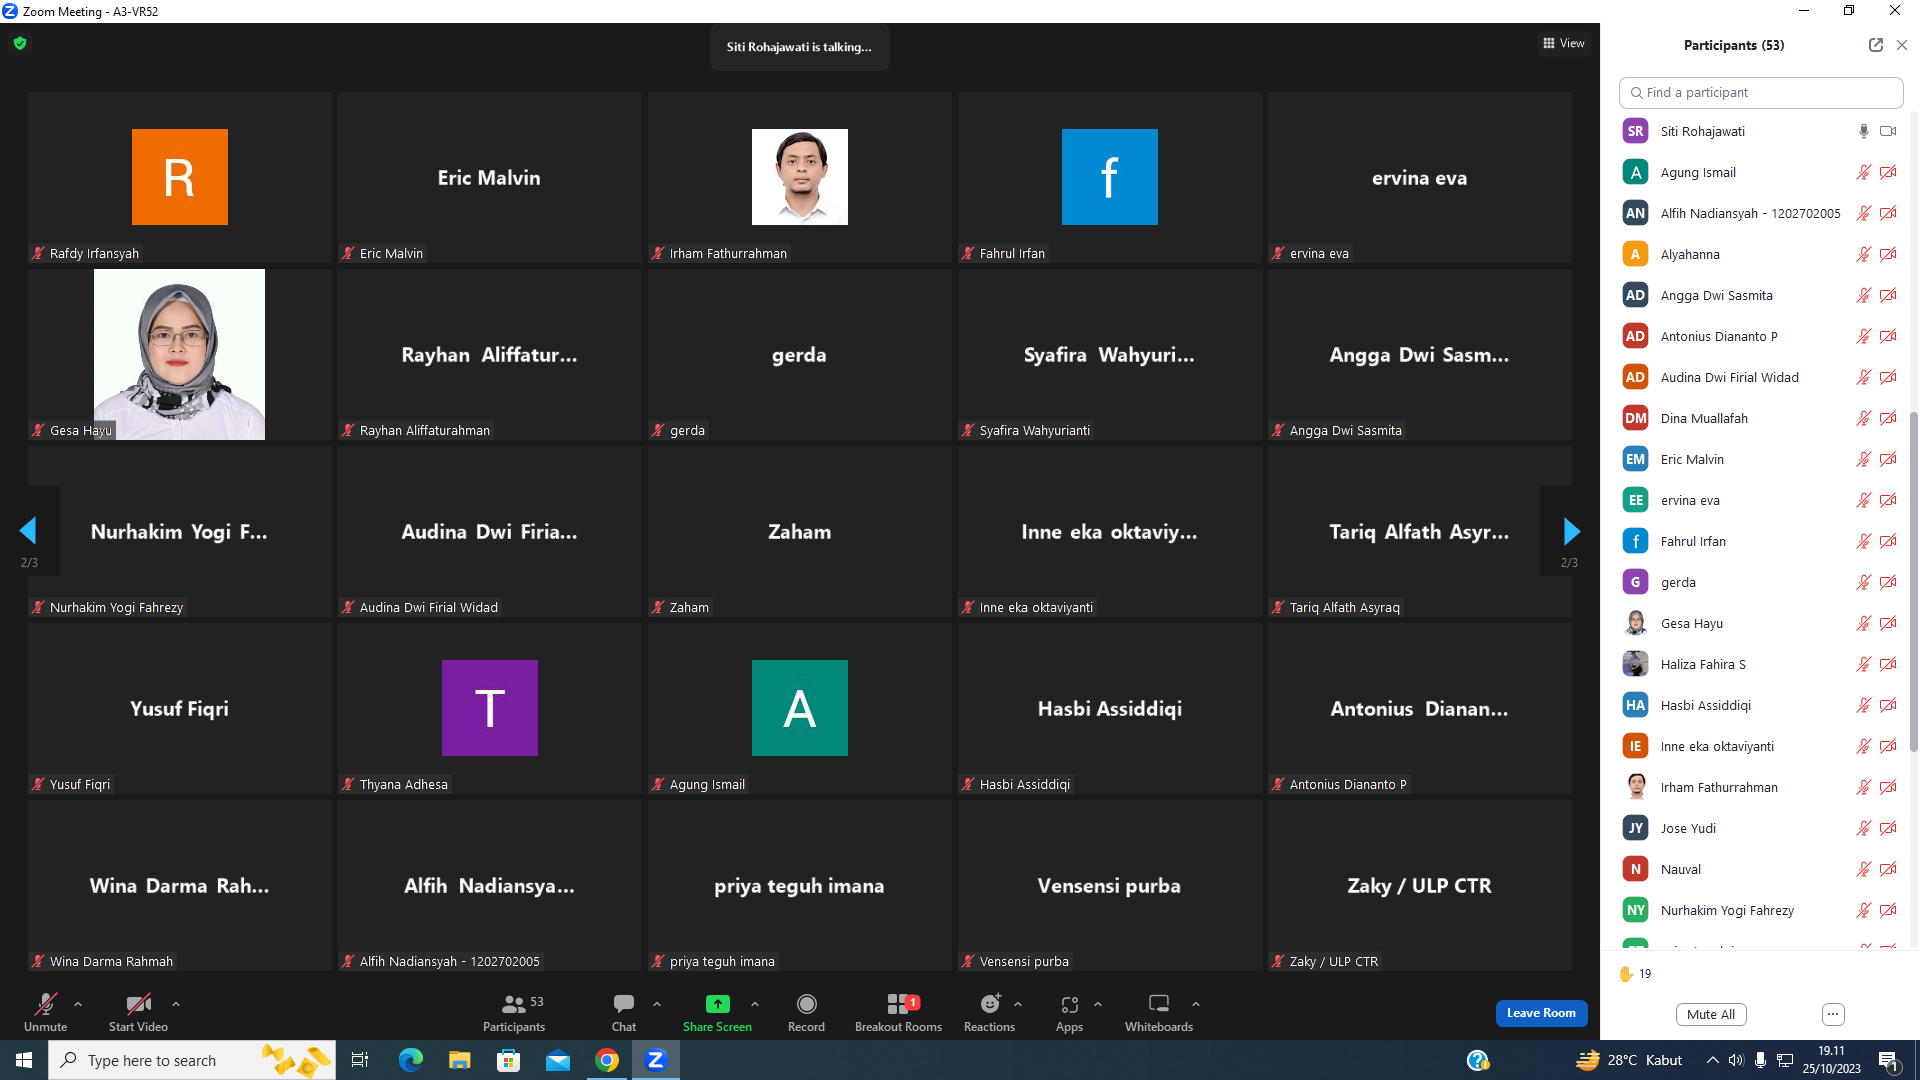Open Breakout Rooms
Viewport: 1920px width, 1080px height.
click(x=898, y=1012)
